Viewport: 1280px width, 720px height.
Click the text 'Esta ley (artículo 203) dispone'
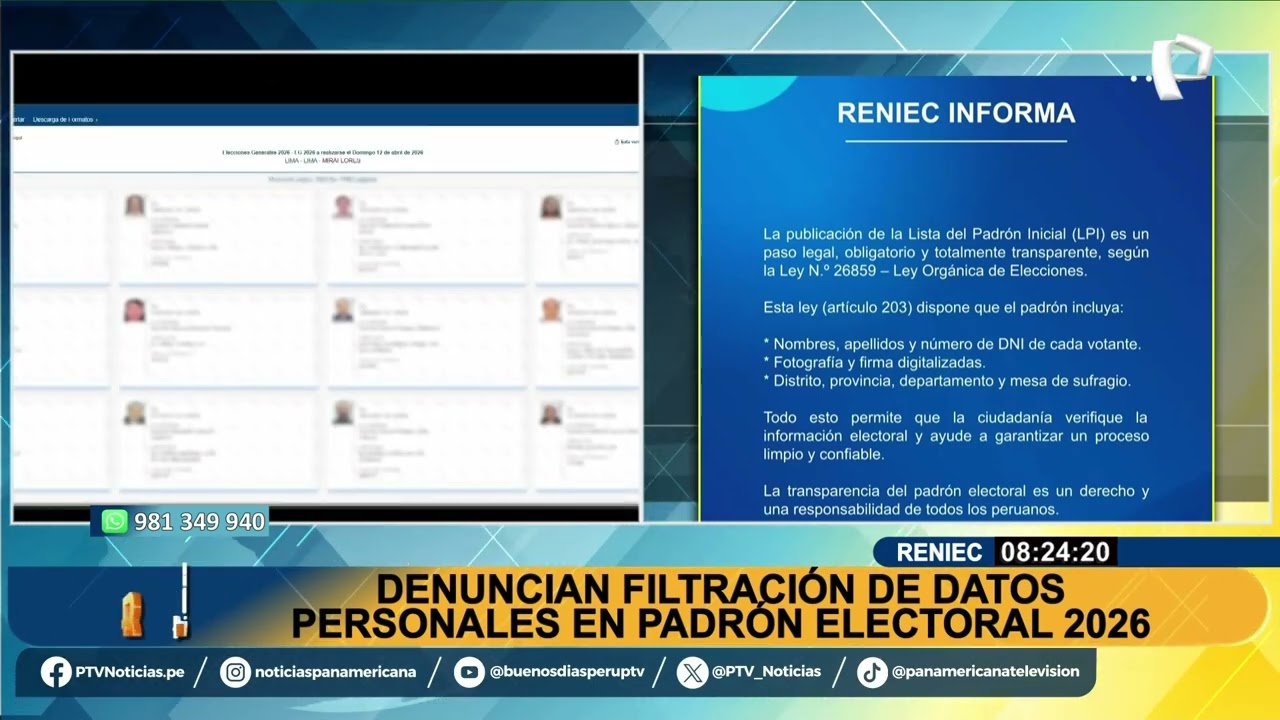873,307
